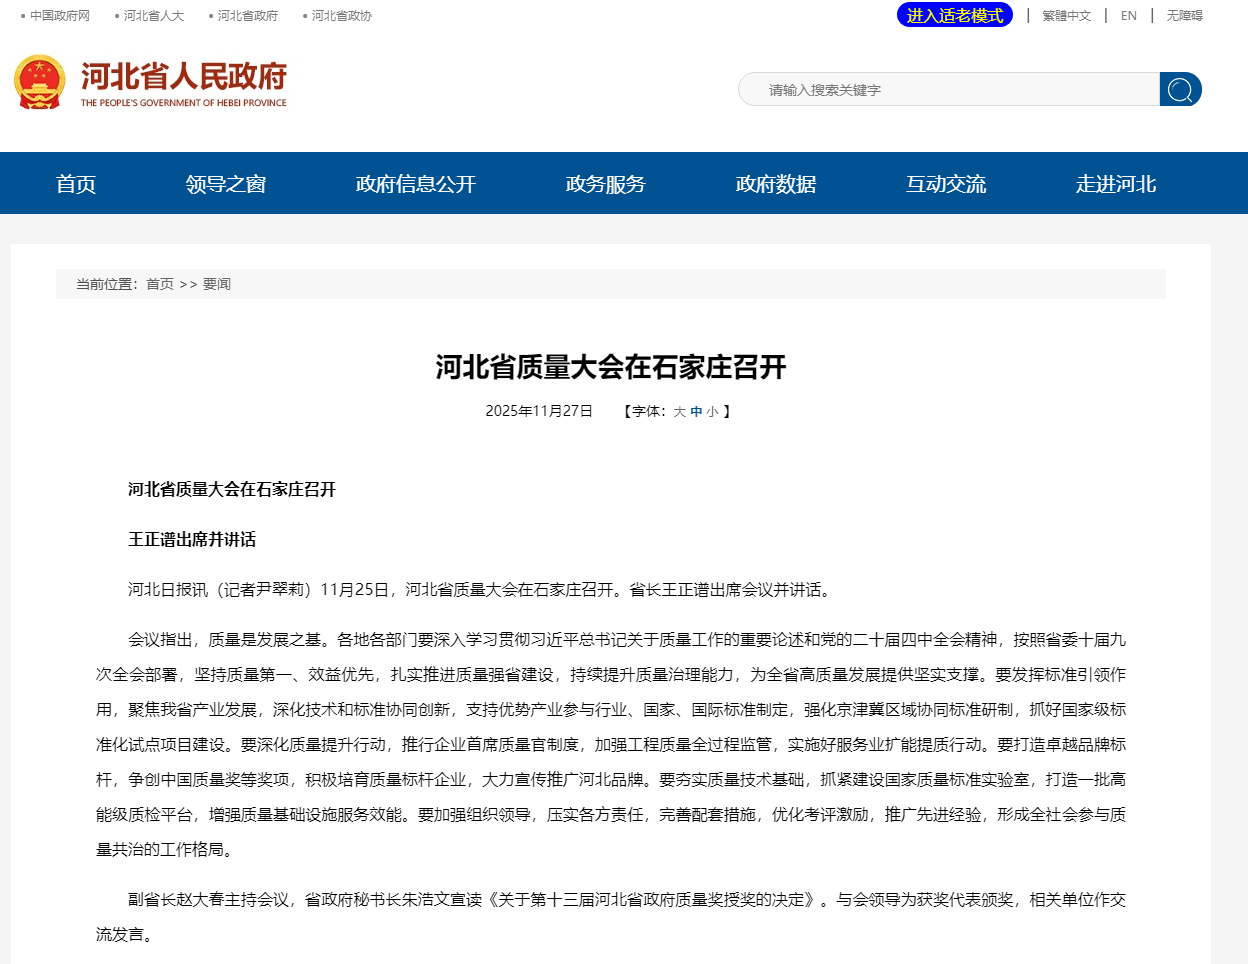This screenshot has width=1248, height=964.
Task: Open the 首页 navigation tab
Action: coord(76,184)
